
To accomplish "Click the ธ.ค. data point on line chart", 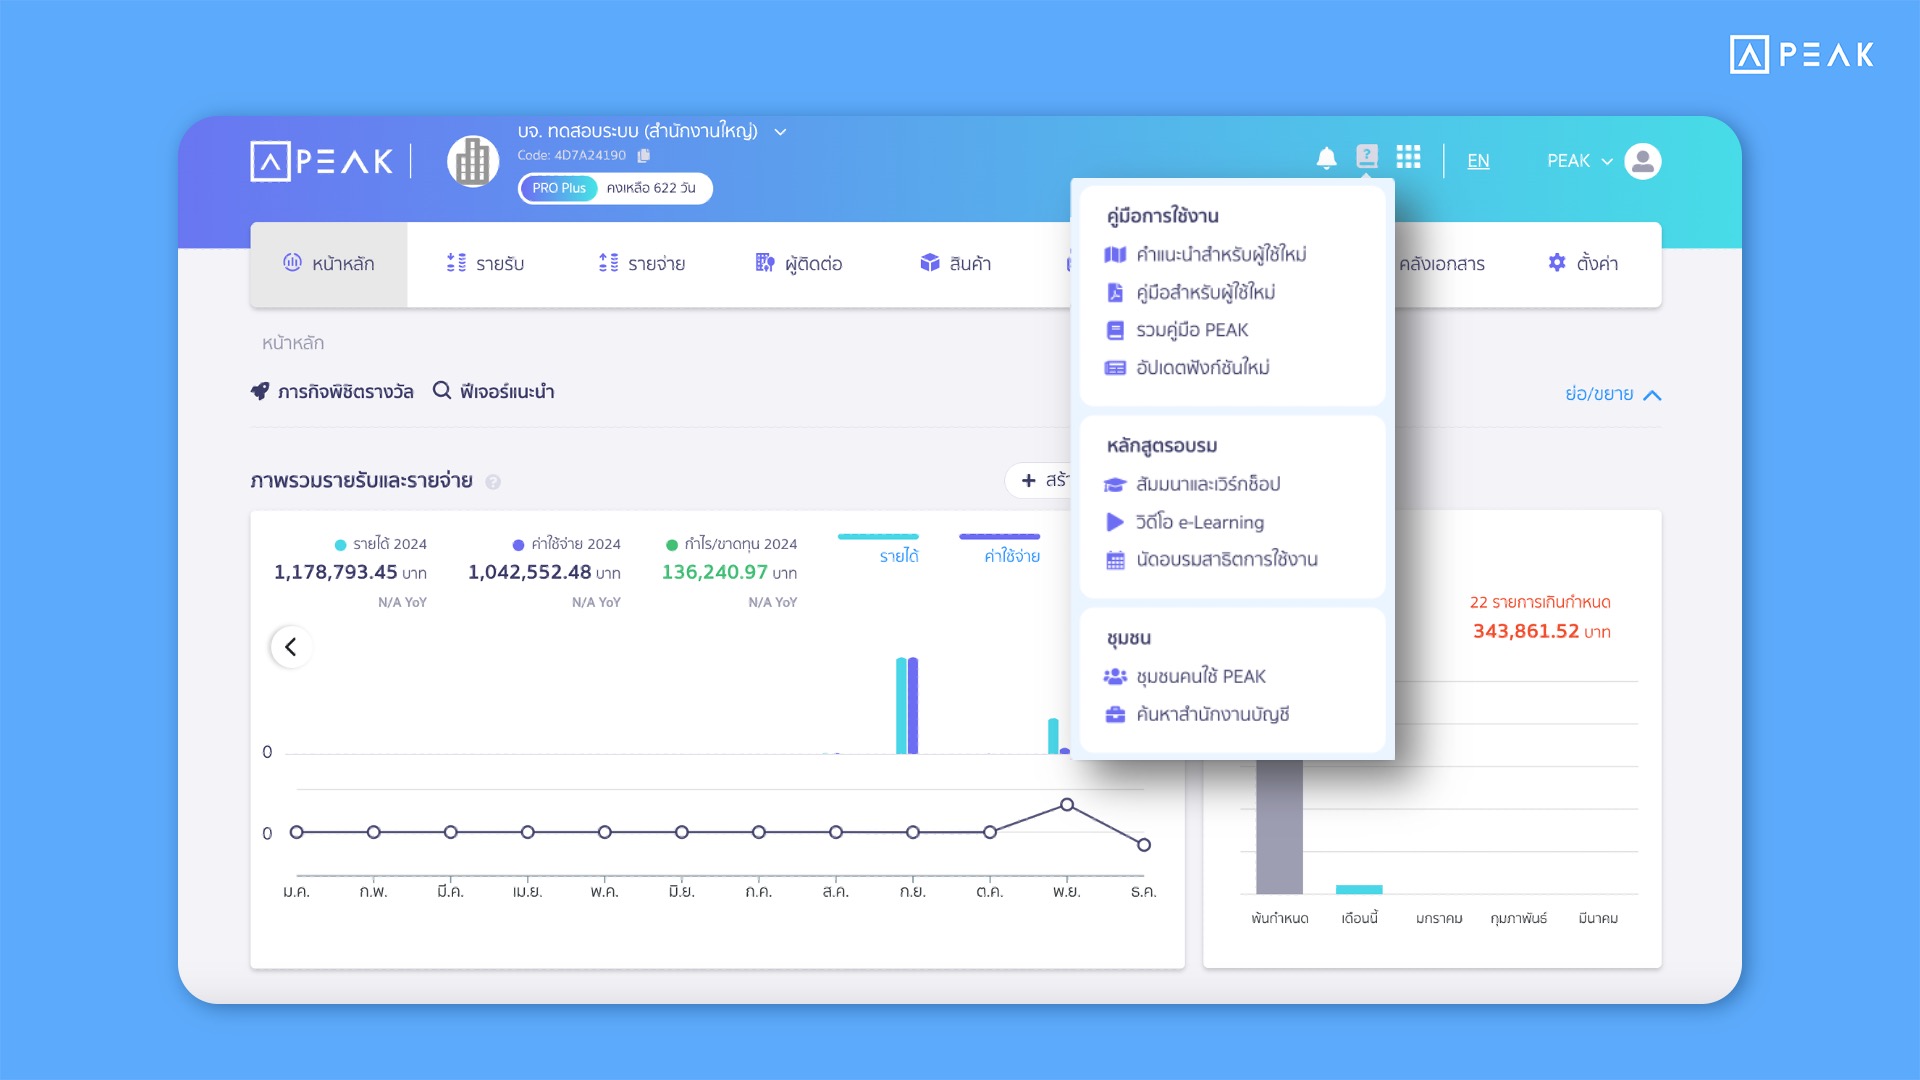I will (1144, 845).
